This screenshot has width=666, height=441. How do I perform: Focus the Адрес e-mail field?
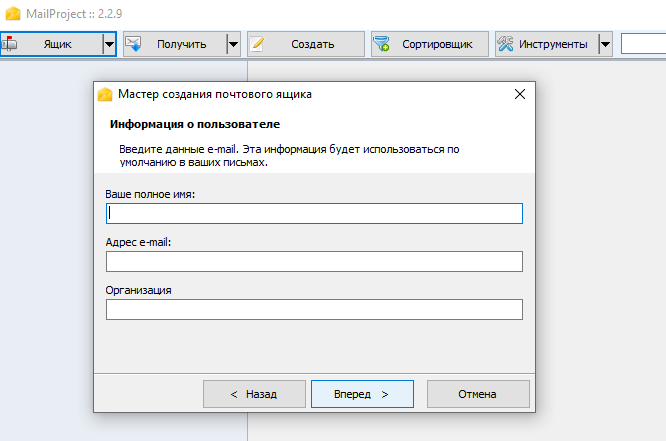tap(314, 261)
